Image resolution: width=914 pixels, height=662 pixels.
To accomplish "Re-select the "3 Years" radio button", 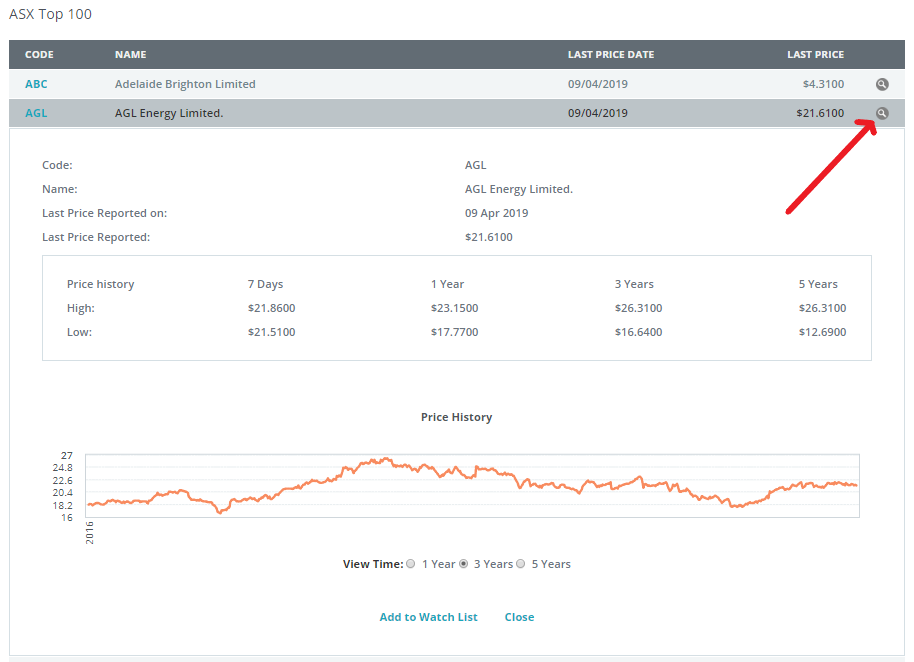I will 462,563.
